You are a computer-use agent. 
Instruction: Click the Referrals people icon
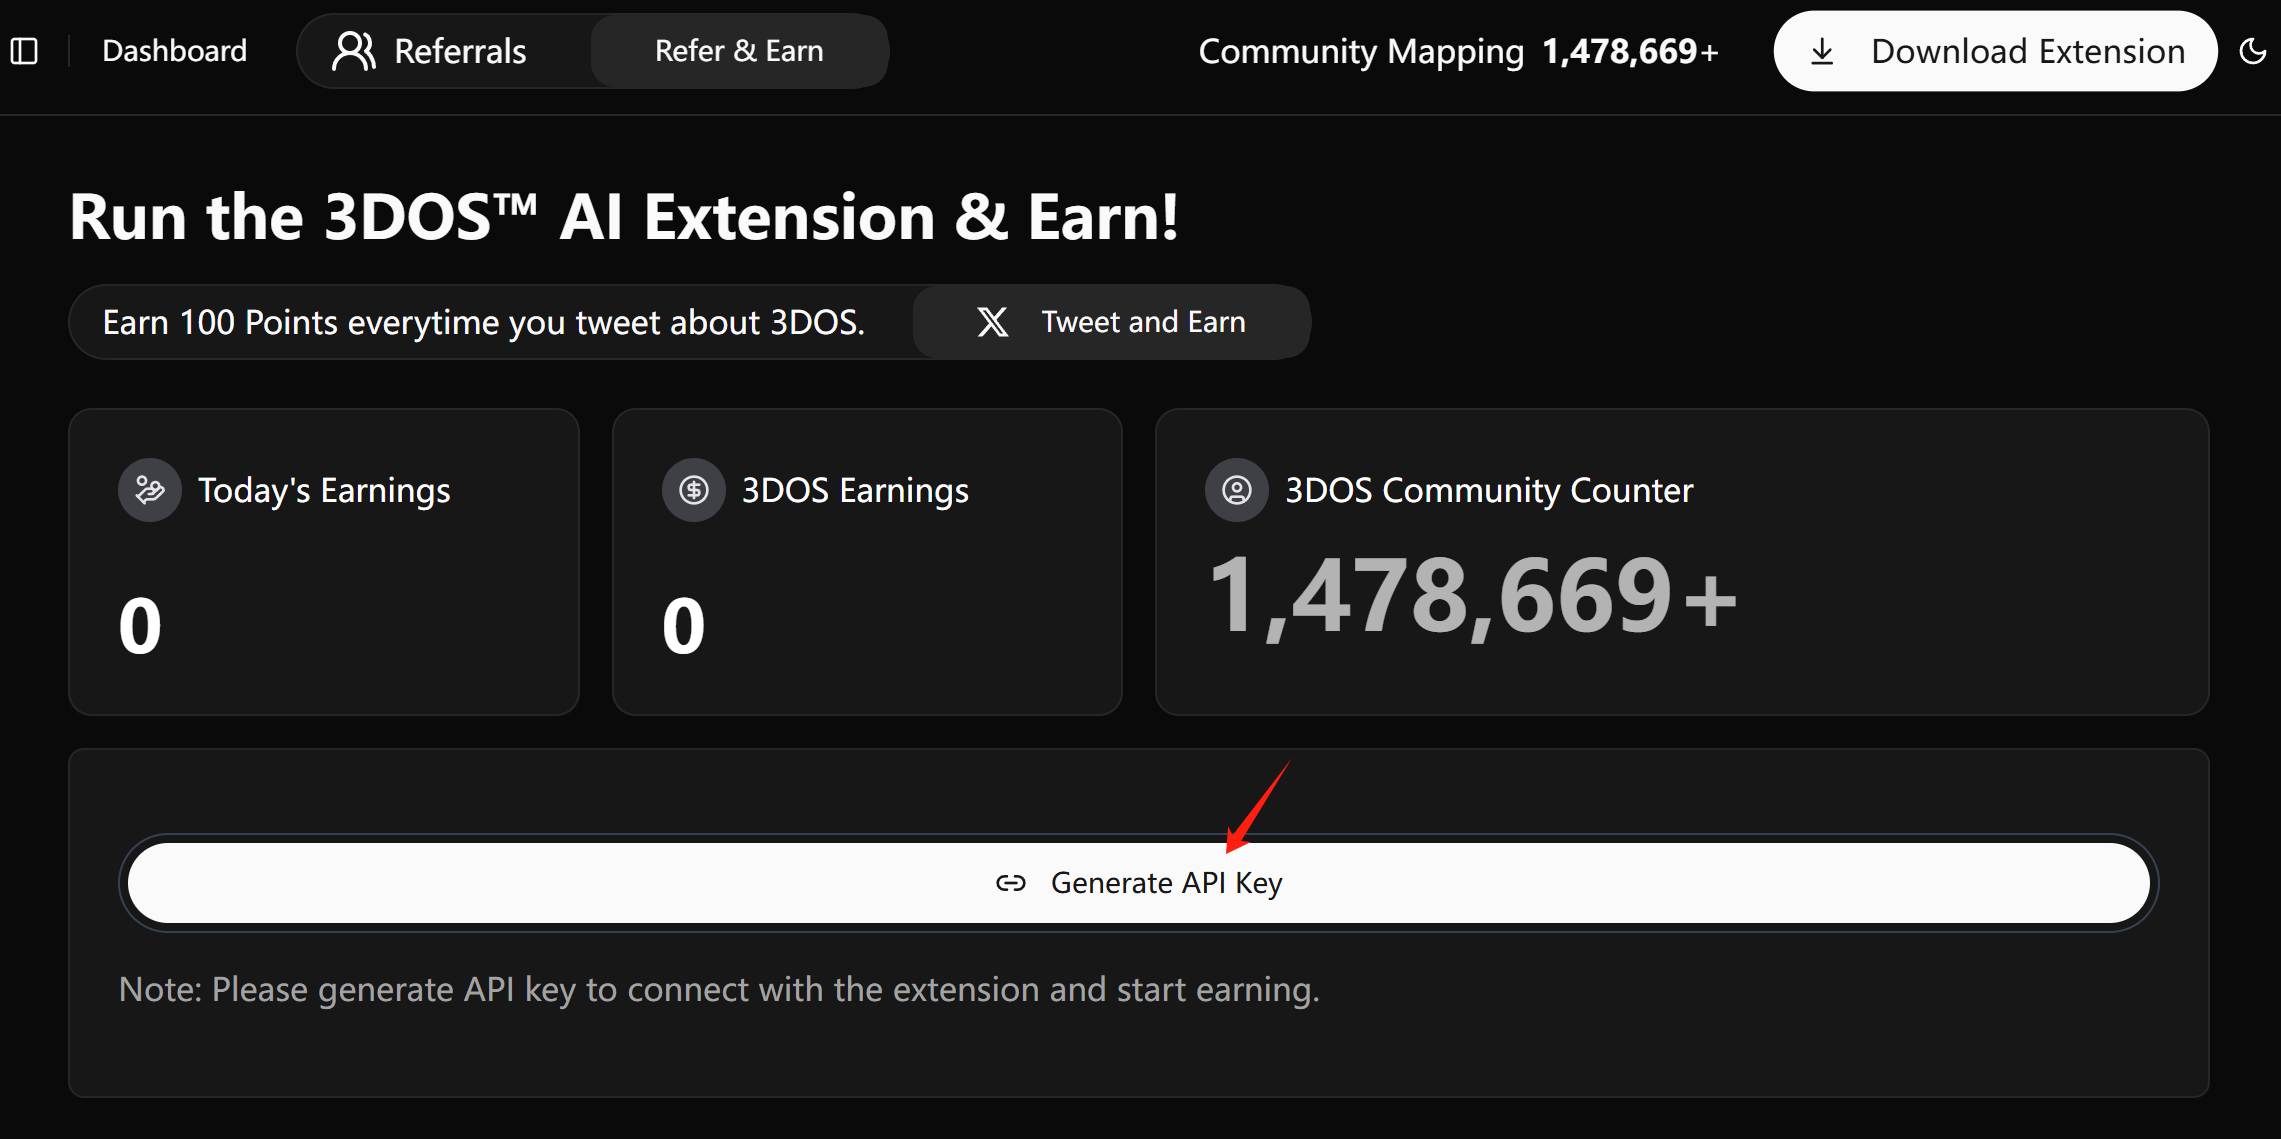pos(353,51)
